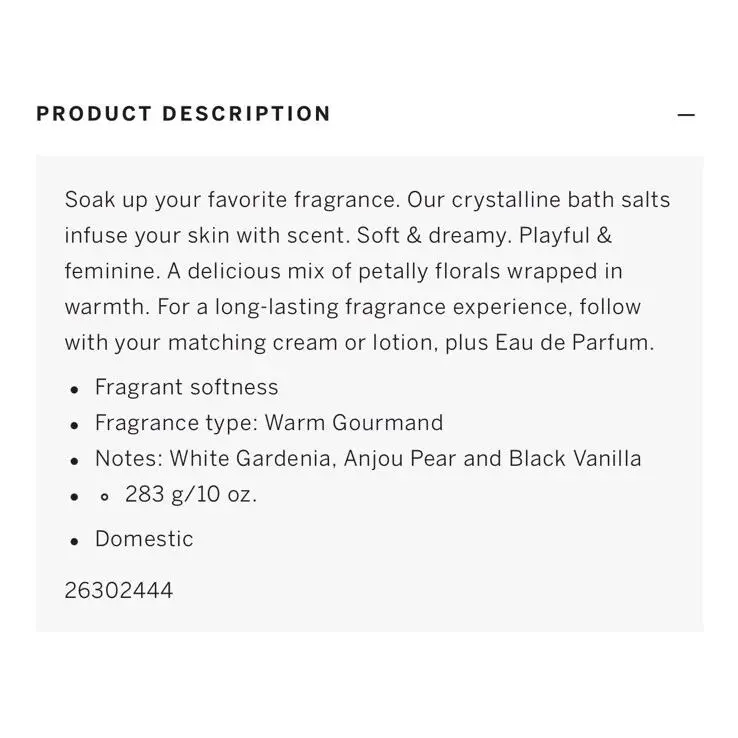Collapse the Product Description section via minus icon

click(x=686, y=115)
